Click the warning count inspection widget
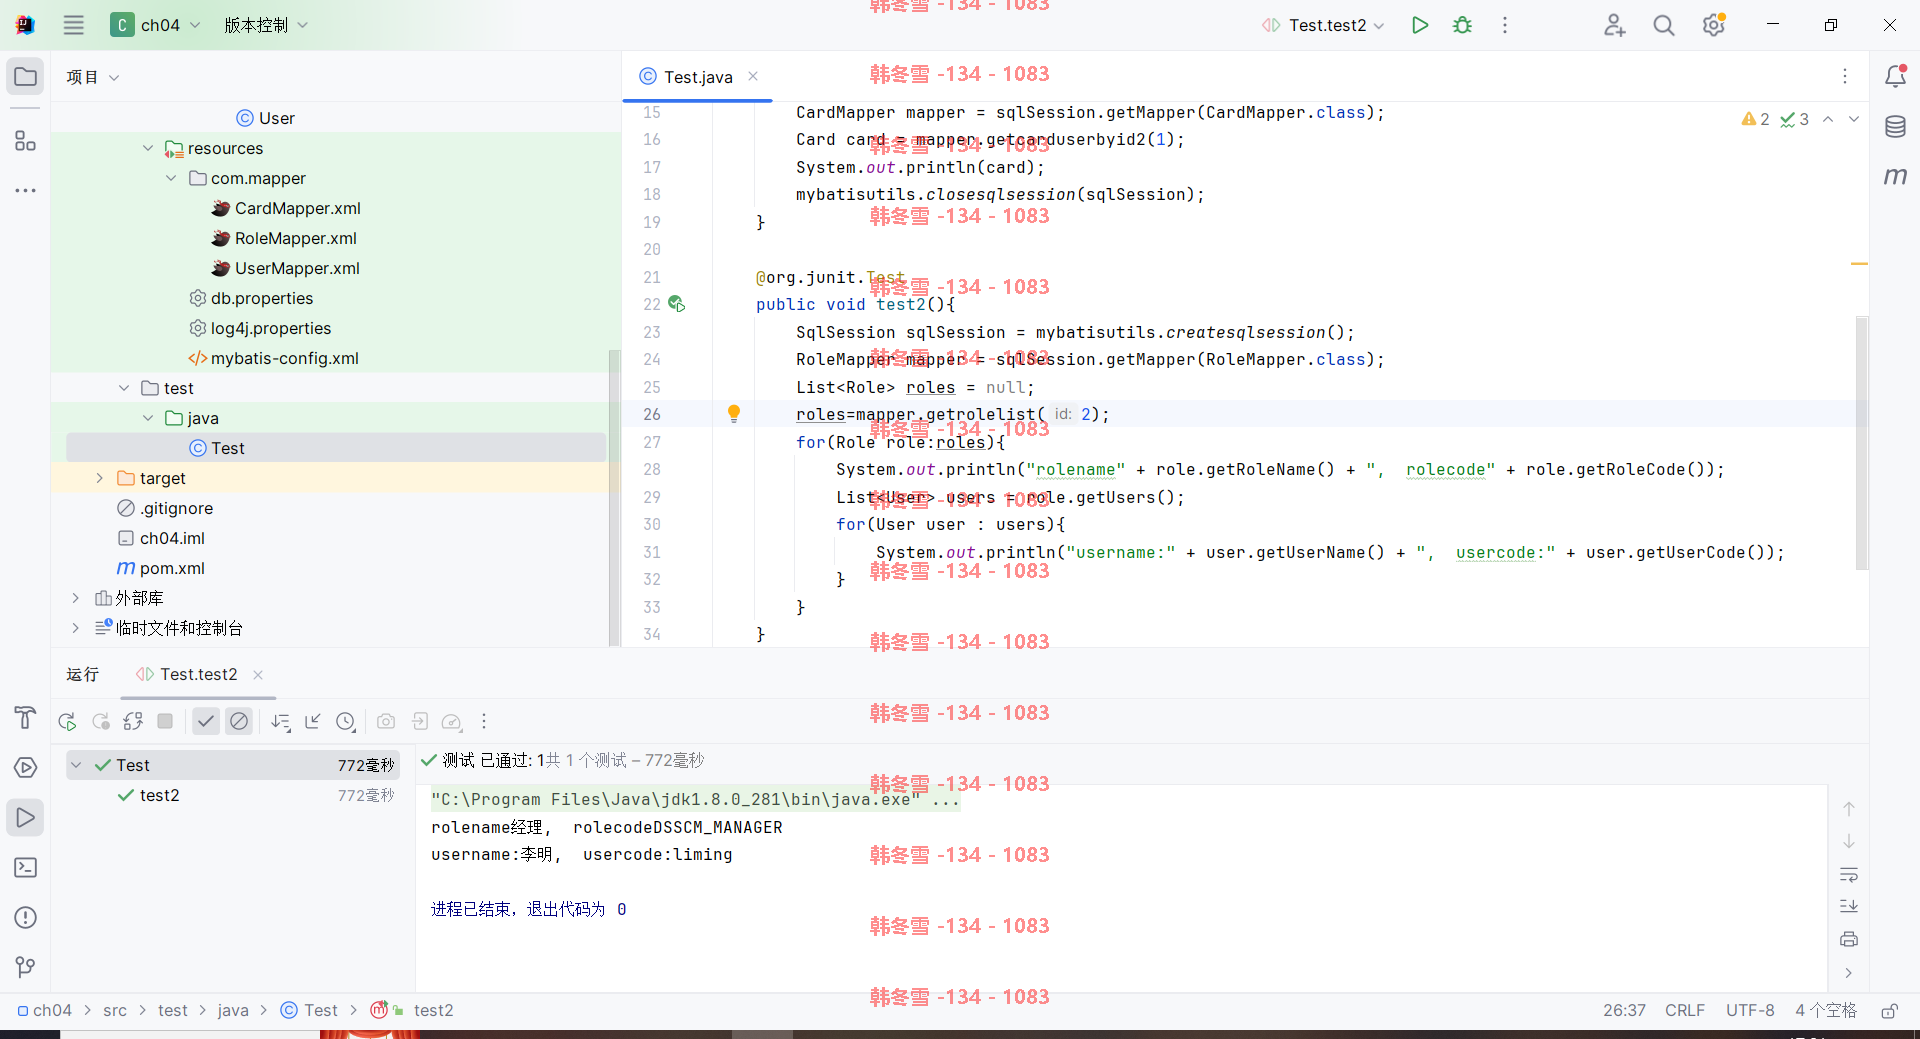 [1755, 119]
